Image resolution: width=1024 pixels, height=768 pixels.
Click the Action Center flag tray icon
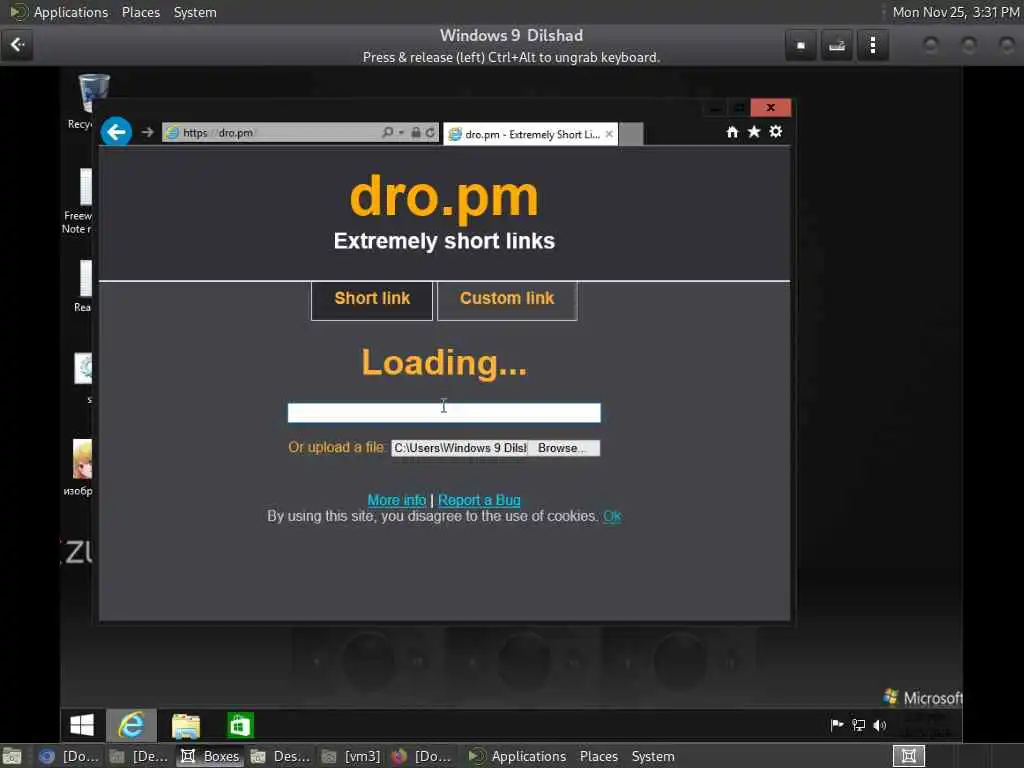pos(837,725)
